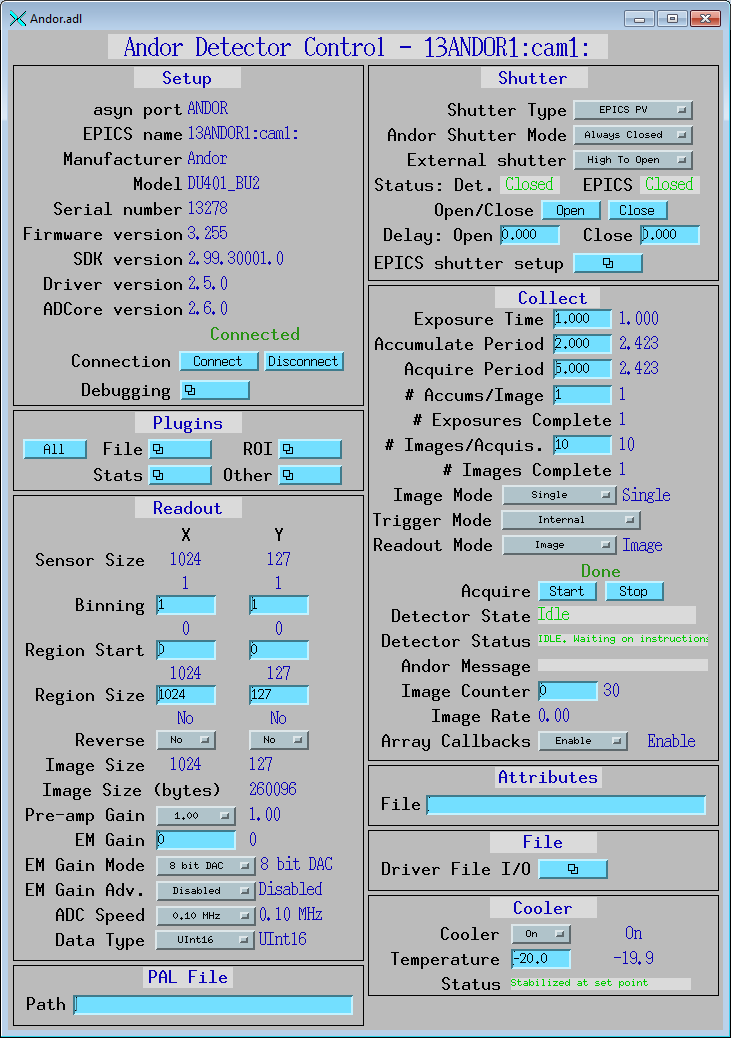Click the All plugins button
This screenshot has height=1038, width=731.
point(55,449)
